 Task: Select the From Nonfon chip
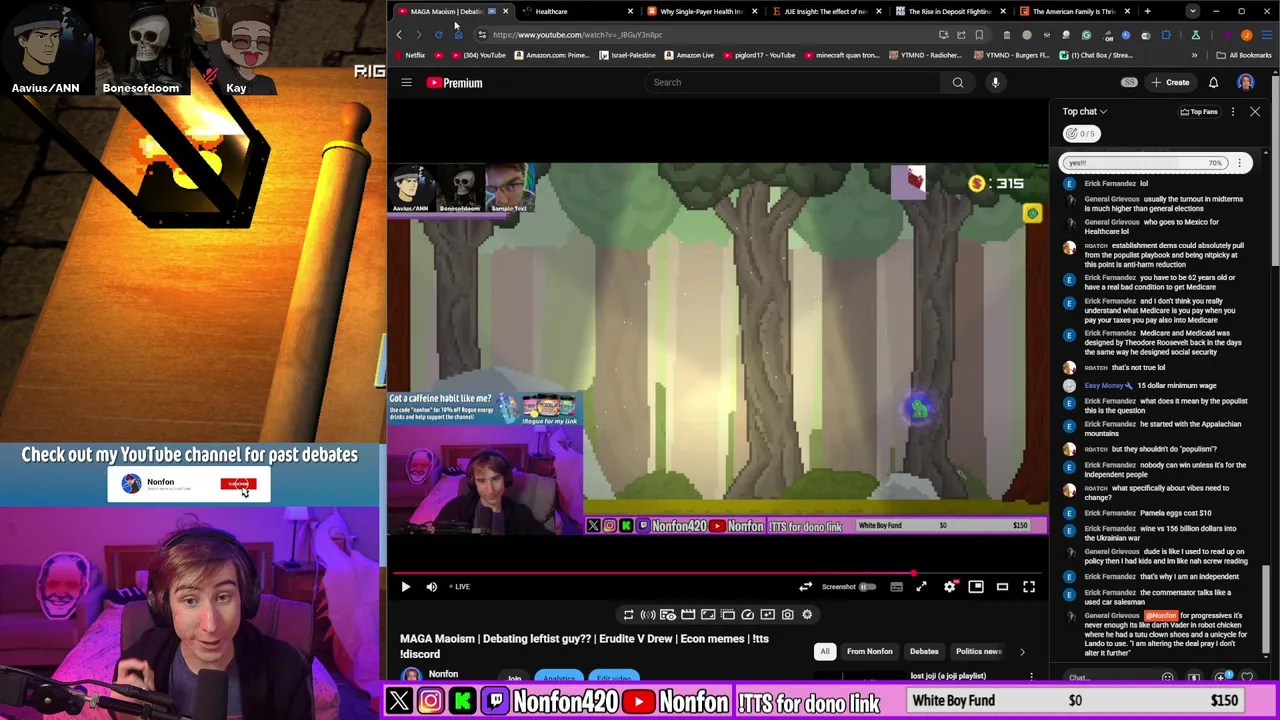pos(870,652)
